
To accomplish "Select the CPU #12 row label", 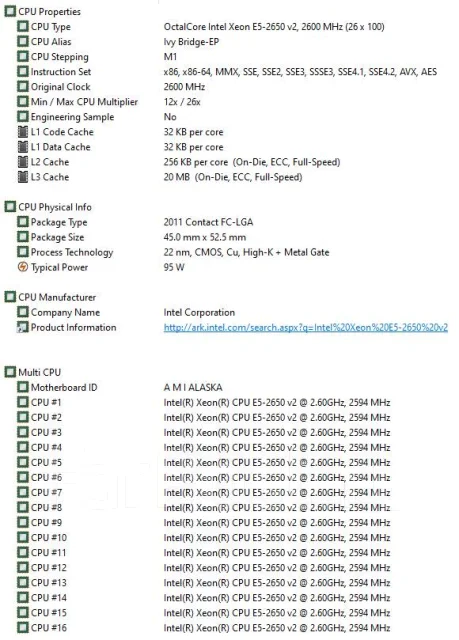I will click(x=49, y=568).
